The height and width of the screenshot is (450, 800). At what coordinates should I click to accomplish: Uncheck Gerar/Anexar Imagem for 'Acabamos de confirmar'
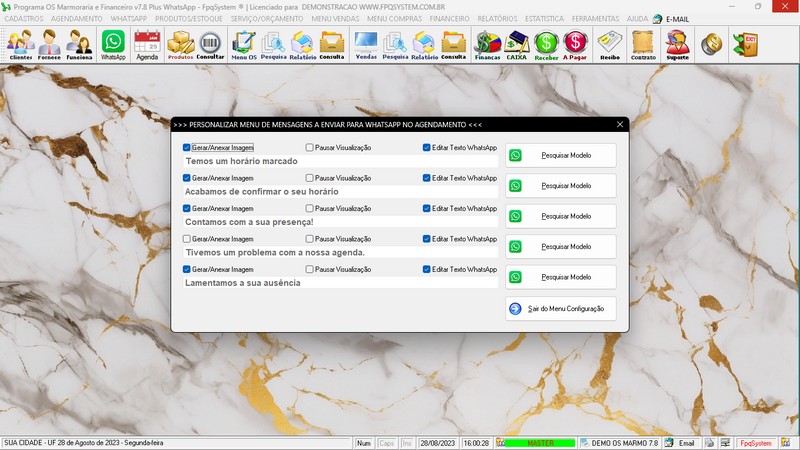pyautogui.click(x=187, y=178)
